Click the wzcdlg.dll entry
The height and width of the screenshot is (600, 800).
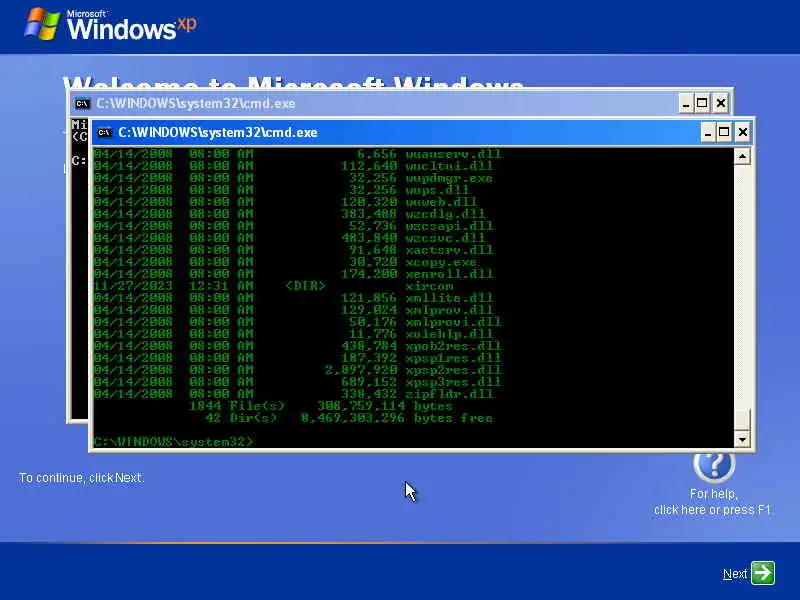(445, 214)
